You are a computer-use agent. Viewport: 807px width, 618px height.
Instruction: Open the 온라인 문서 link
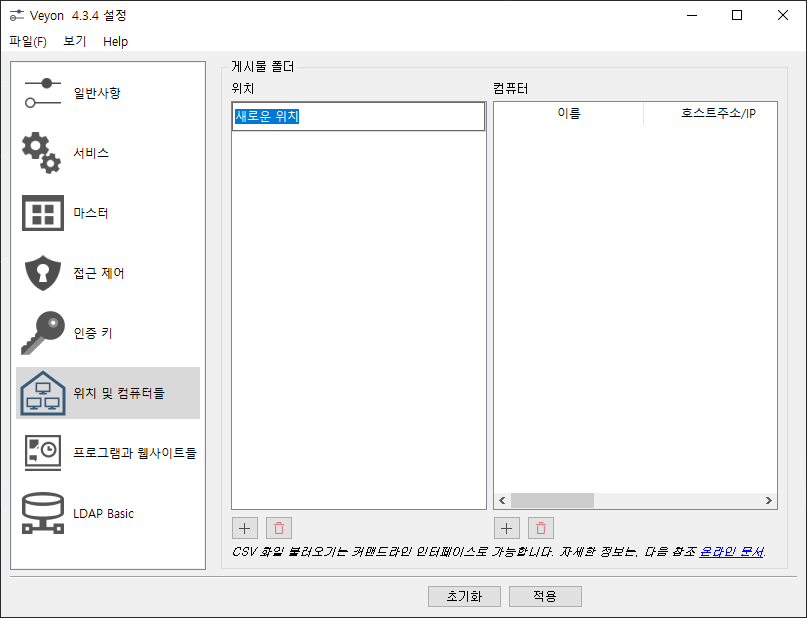coord(731,552)
